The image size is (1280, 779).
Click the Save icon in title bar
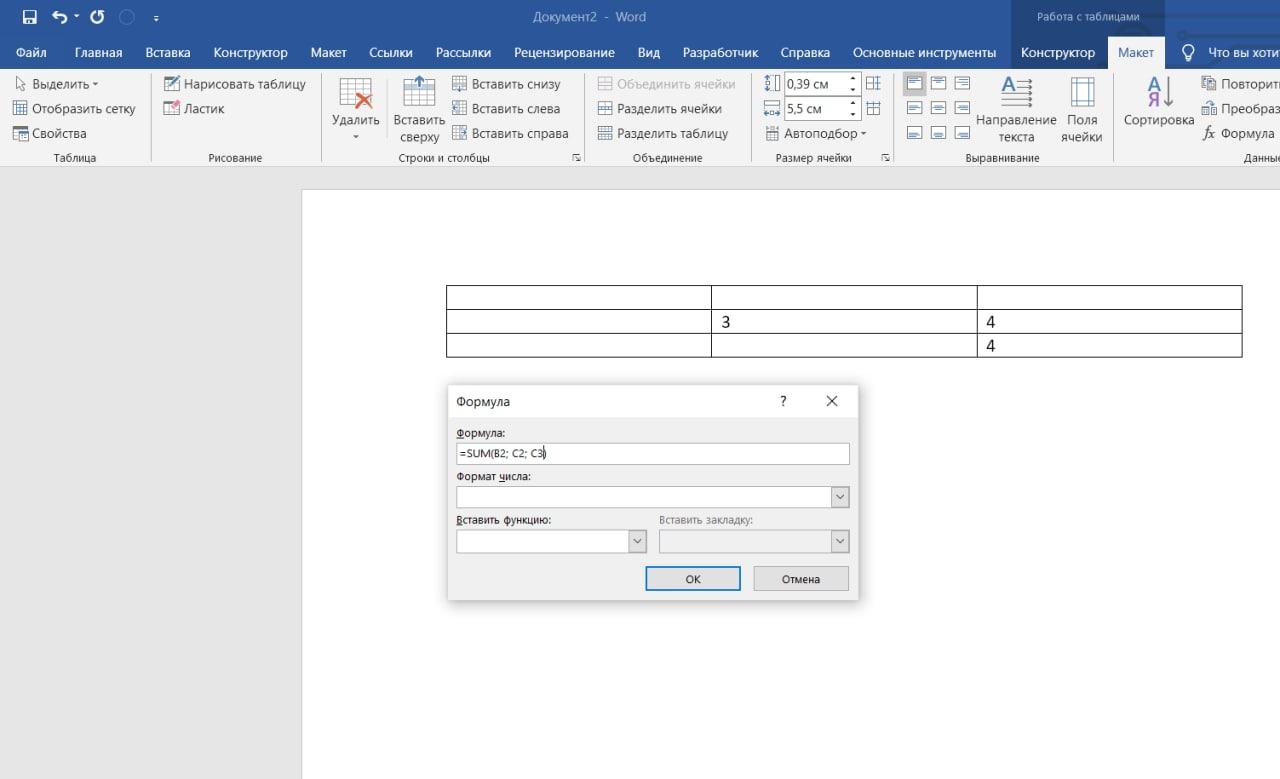[29, 17]
